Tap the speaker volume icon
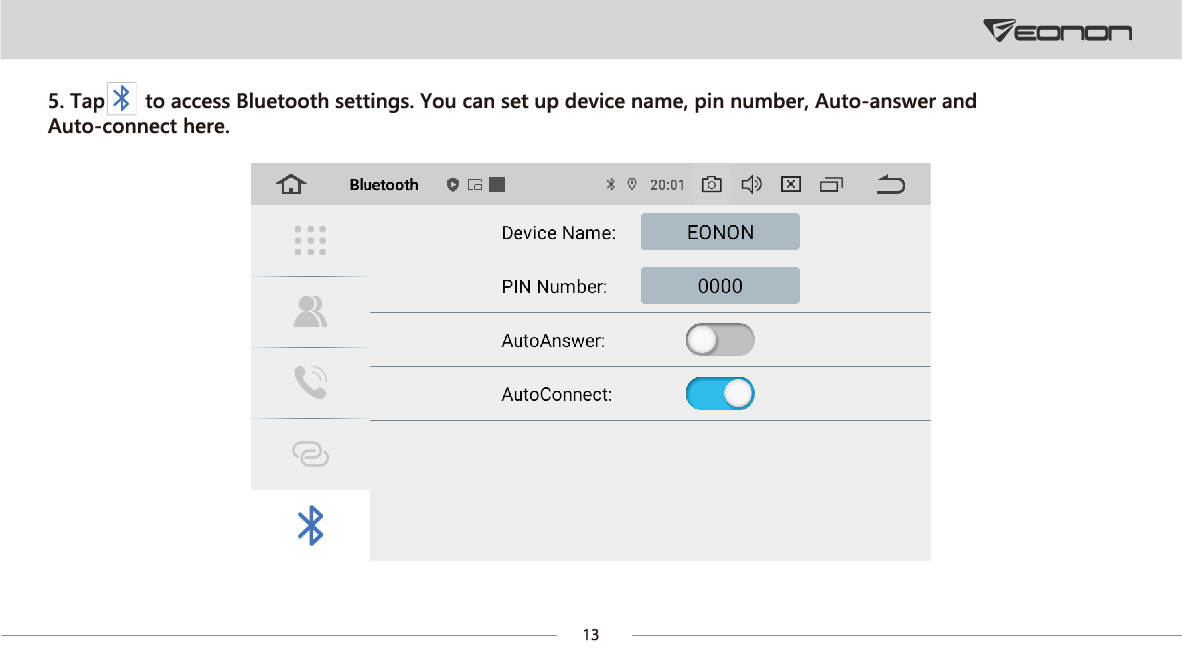Image resolution: width=1182 pixels, height=650 pixels. pos(752,184)
